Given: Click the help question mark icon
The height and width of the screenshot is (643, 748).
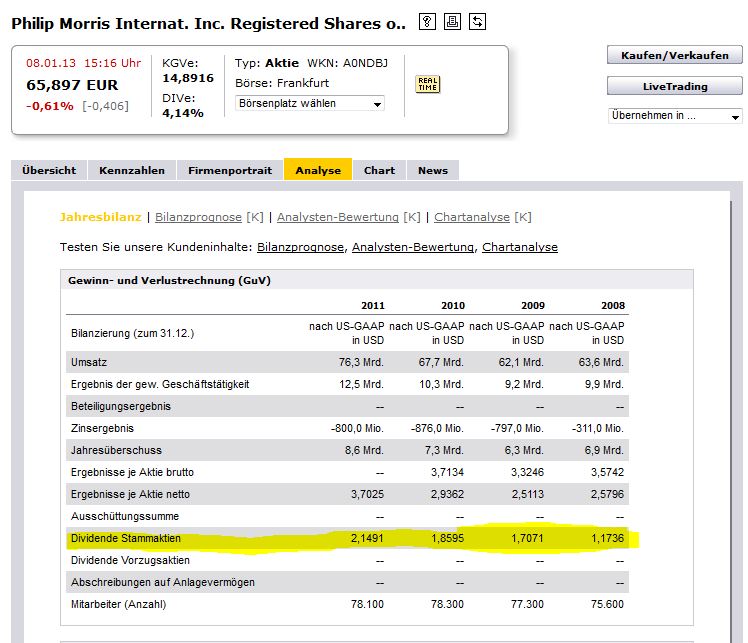Looking at the screenshot, I should coord(427,22).
